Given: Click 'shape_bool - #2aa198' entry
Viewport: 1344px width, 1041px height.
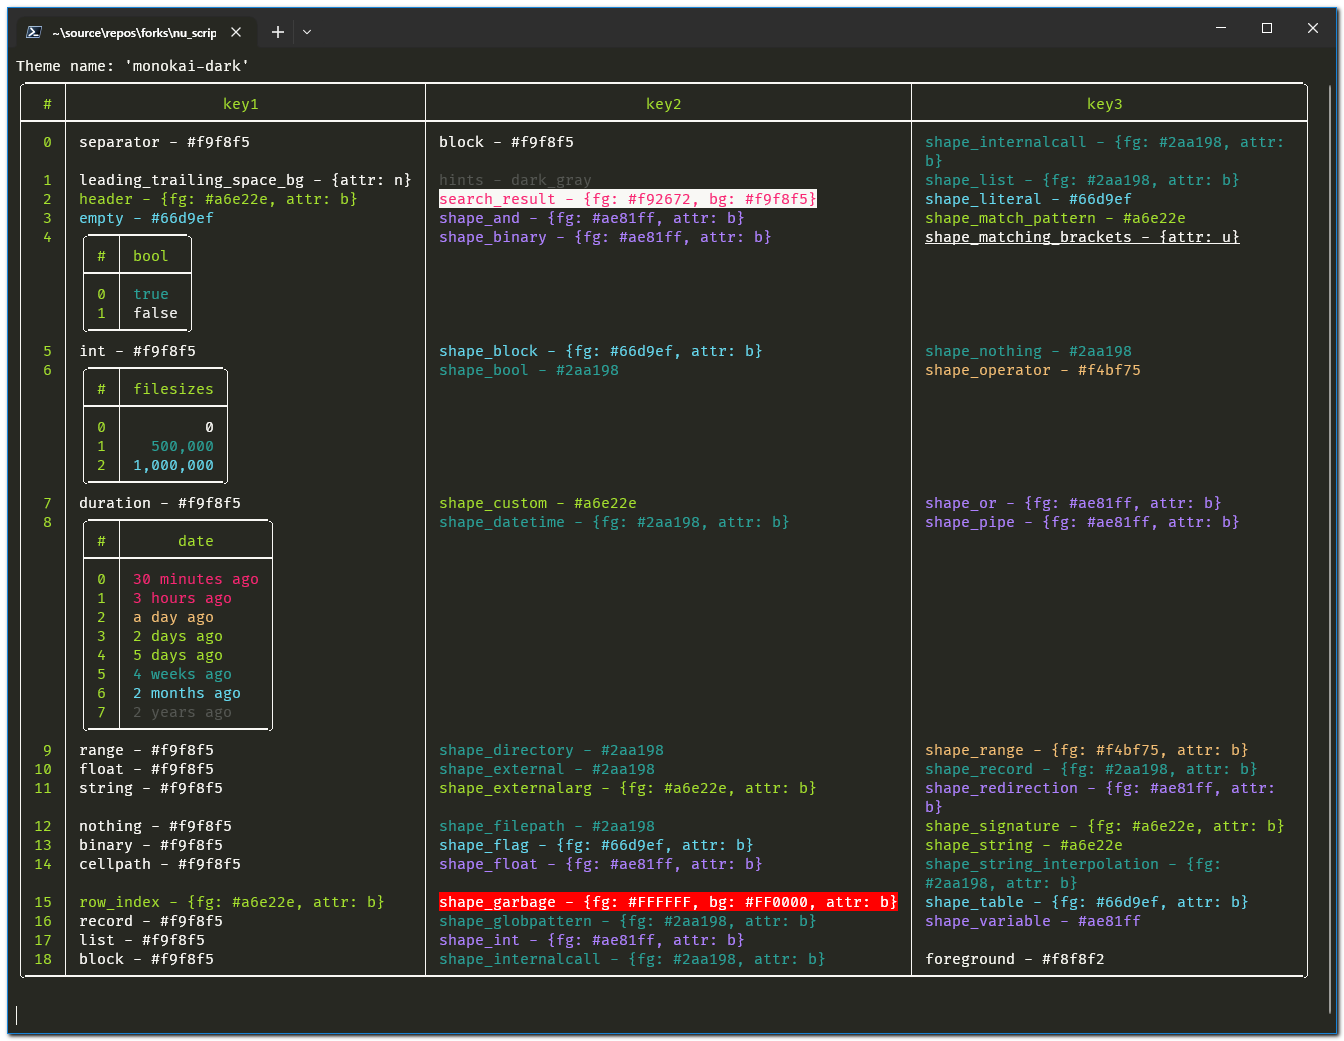Looking at the screenshot, I should (529, 370).
